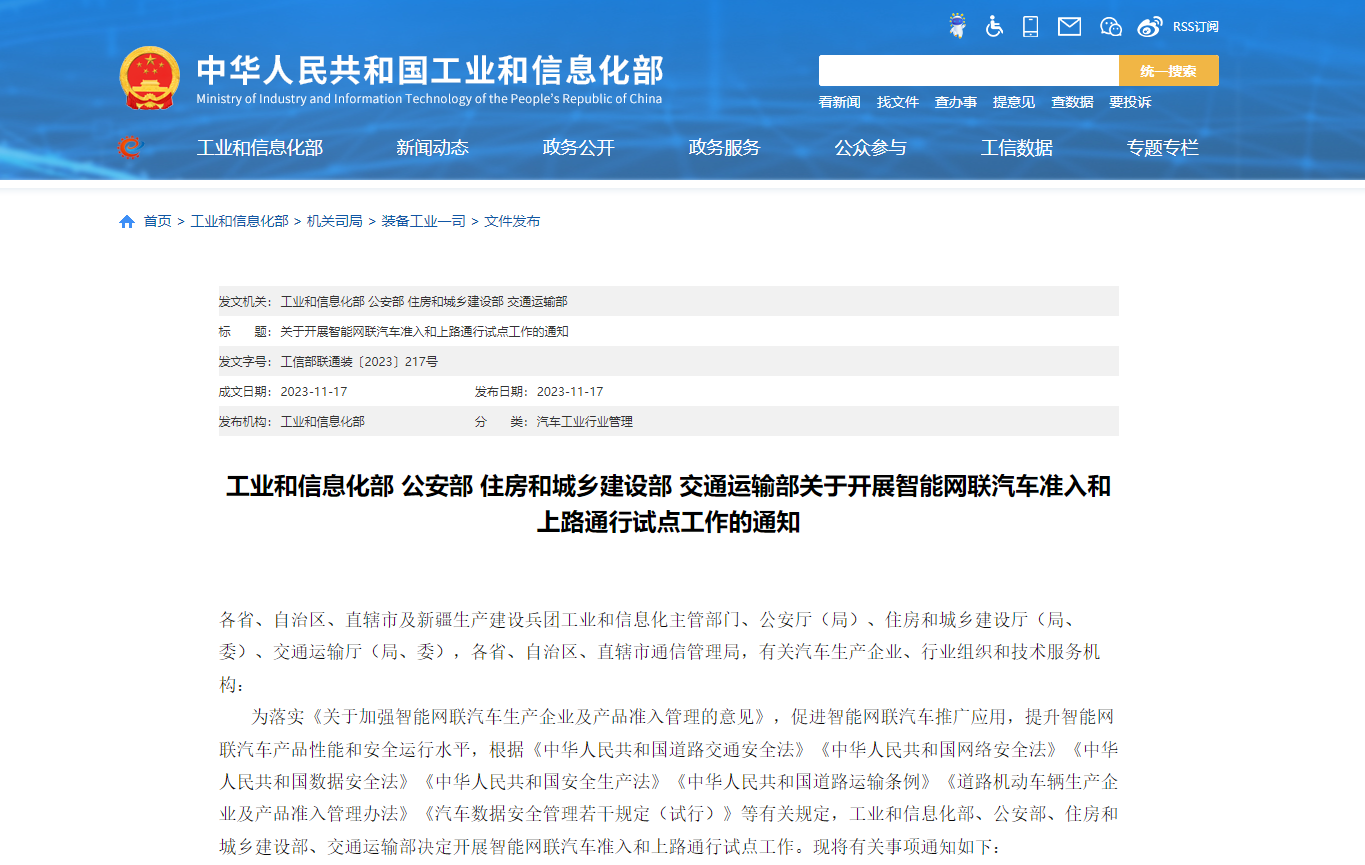1365x865 pixels.
Task: Click the envelope mail icon
Action: [1070, 26]
